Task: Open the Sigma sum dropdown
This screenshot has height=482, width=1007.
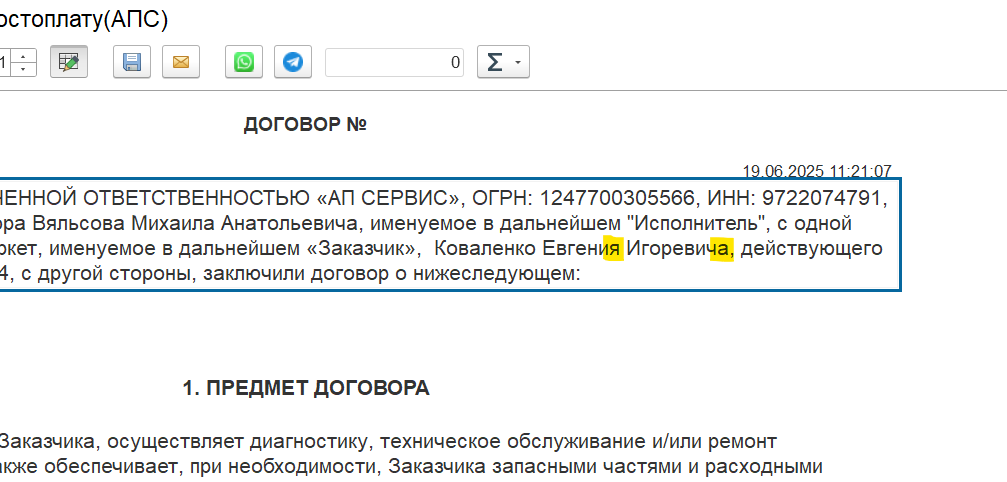Action: (x=503, y=62)
